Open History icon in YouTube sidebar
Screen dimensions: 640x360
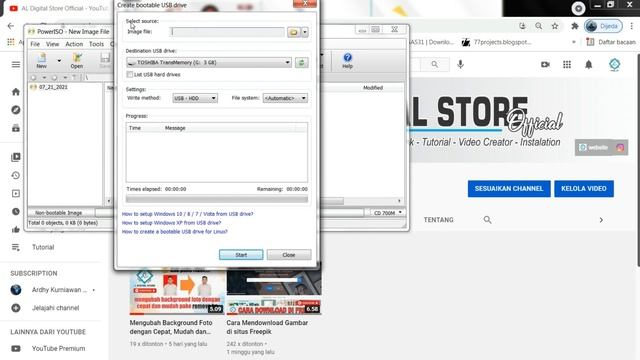click(16, 175)
